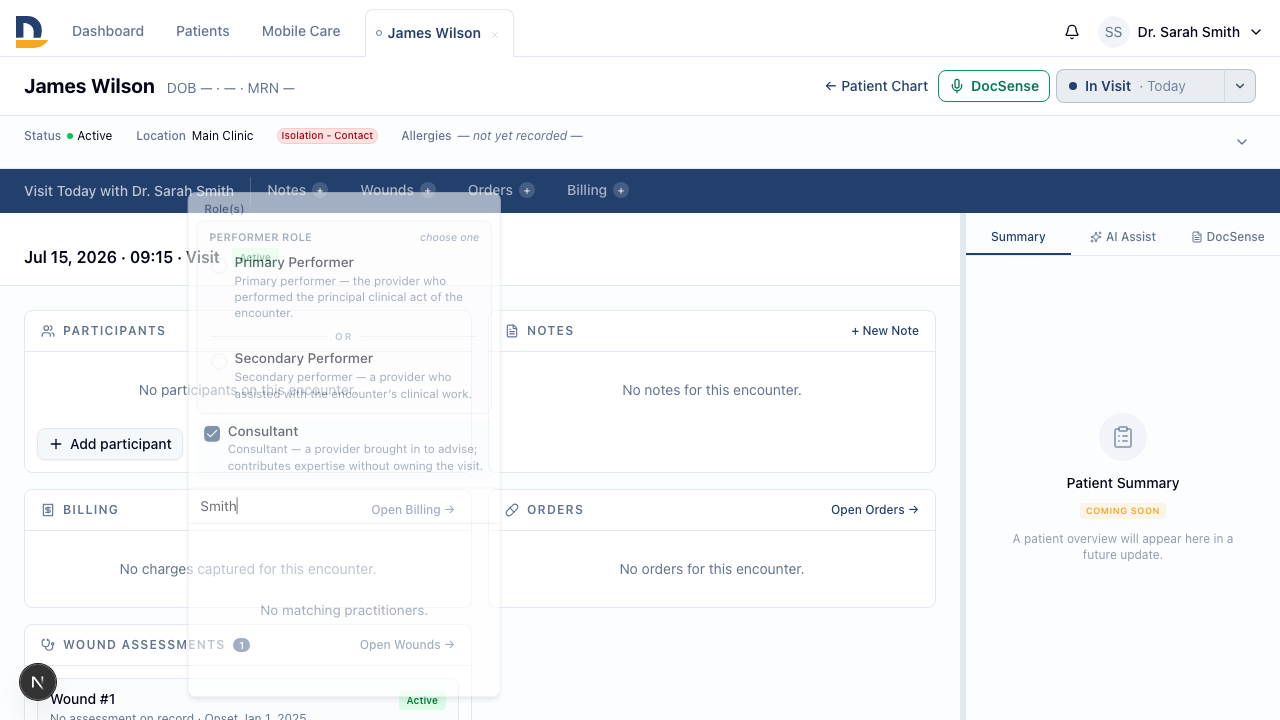Screen dimensions: 1280x720
Task: Switch to the James Wilson tab
Action: [434, 33]
